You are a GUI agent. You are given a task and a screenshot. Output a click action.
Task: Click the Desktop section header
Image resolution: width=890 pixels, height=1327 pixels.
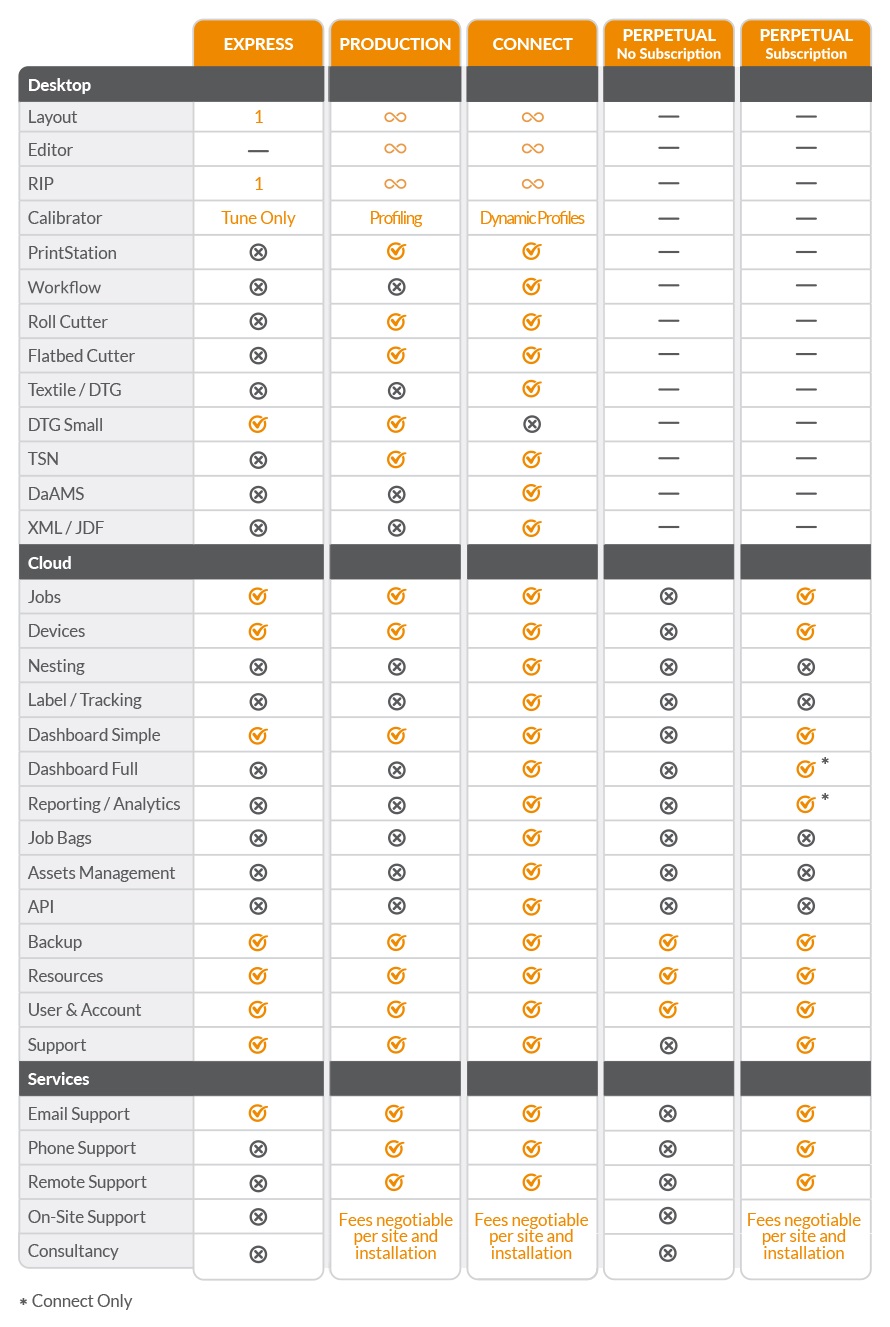point(60,85)
